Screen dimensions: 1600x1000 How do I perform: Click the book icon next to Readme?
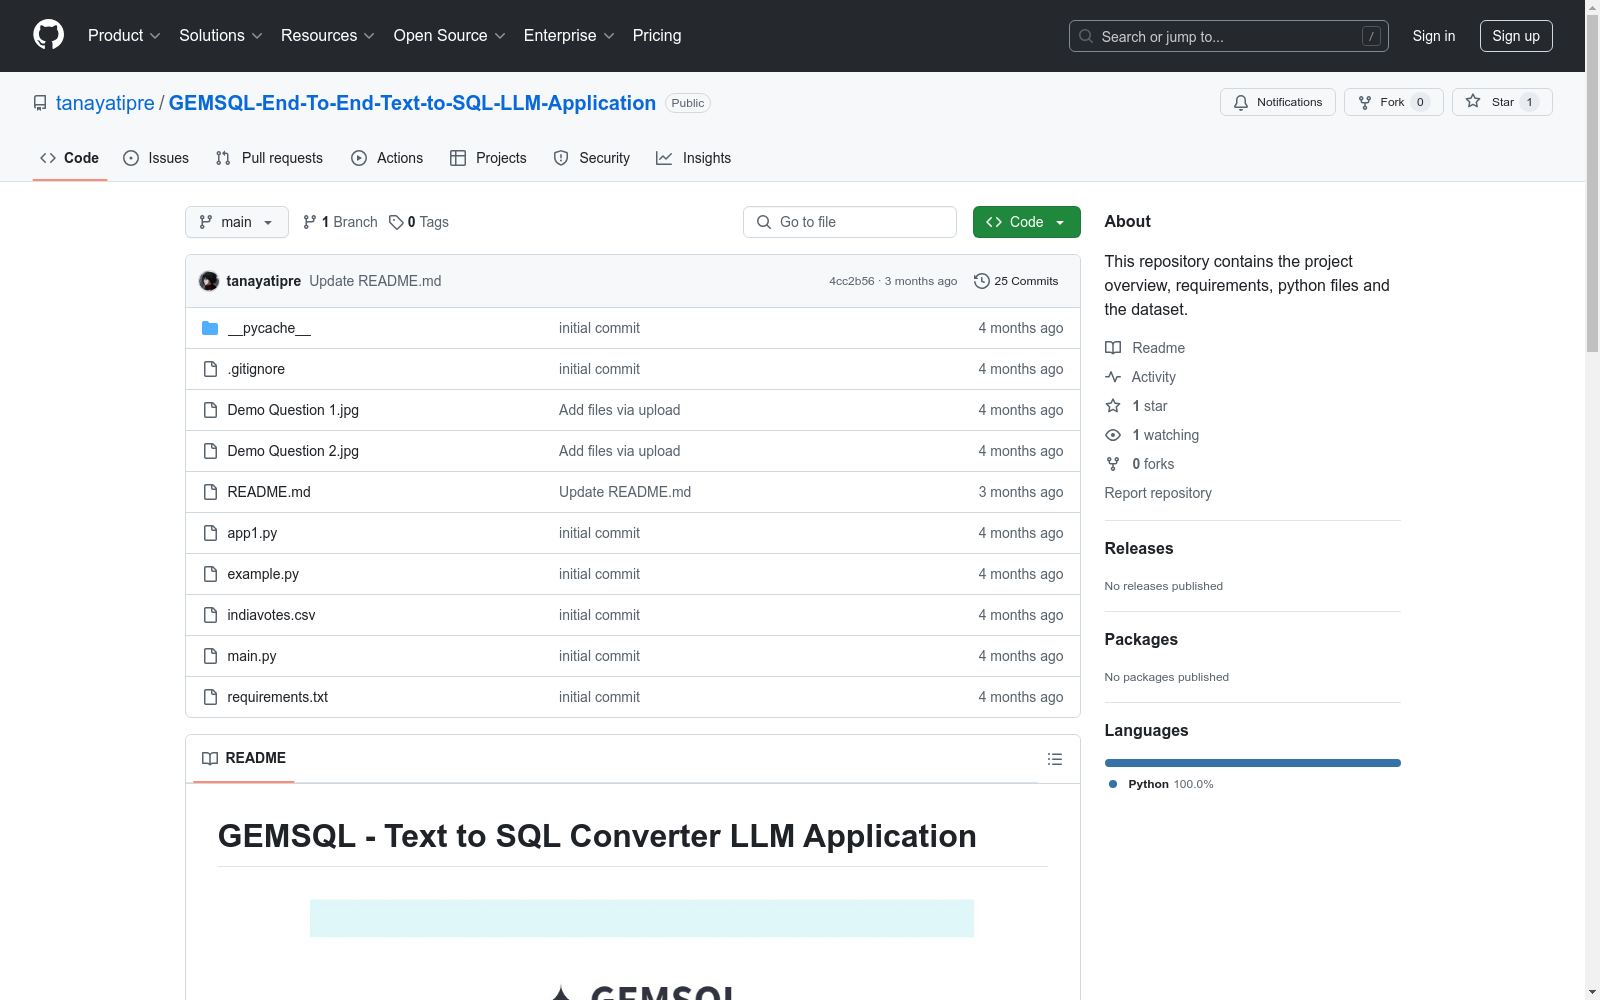[x=1113, y=348]
